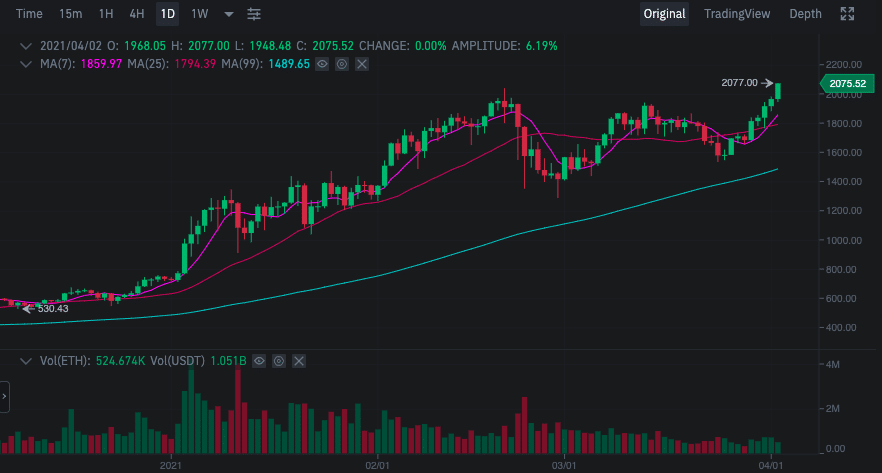Open MA indicator settings
The image size is (882, 473).
point(342,64)
